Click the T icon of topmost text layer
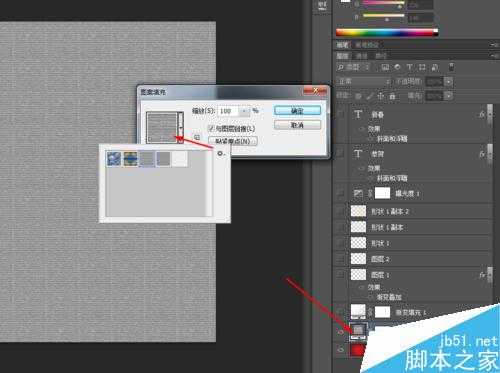Screen dimensions: 500x373 [358, 114]
